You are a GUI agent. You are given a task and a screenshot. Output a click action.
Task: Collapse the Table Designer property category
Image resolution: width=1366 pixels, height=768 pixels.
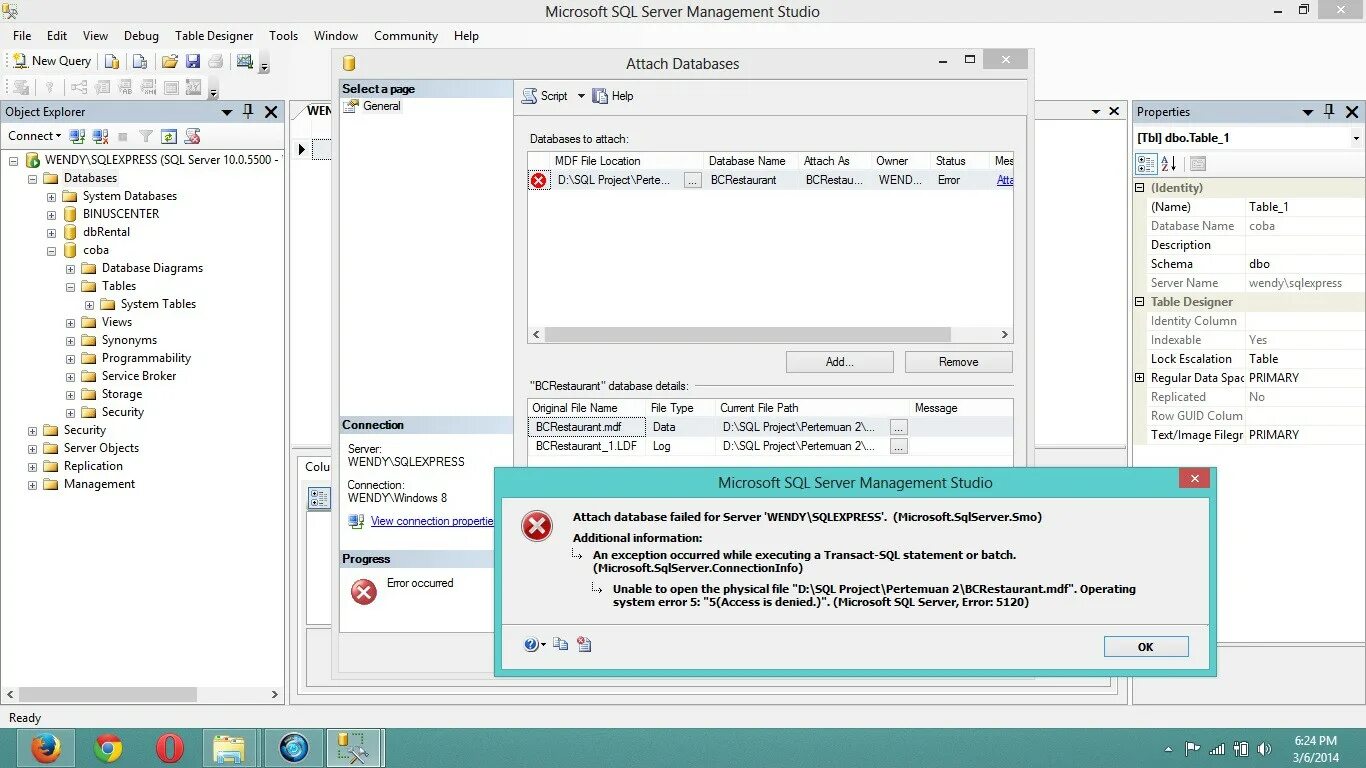1139,301
